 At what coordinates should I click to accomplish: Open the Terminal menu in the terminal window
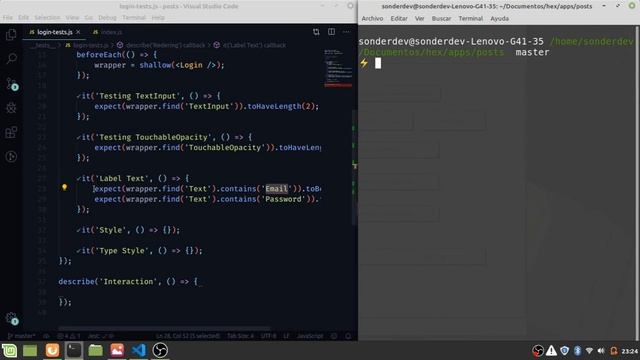click(x=471, y=18)
